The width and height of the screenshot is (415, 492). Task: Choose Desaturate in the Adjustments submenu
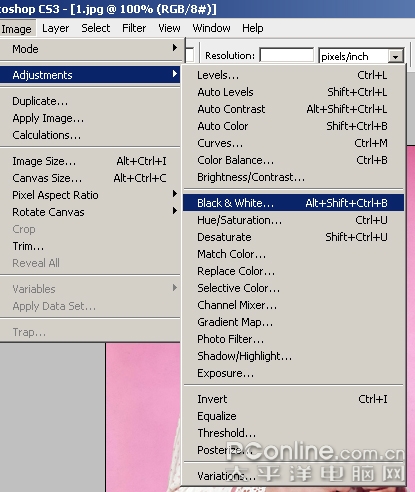293,237
